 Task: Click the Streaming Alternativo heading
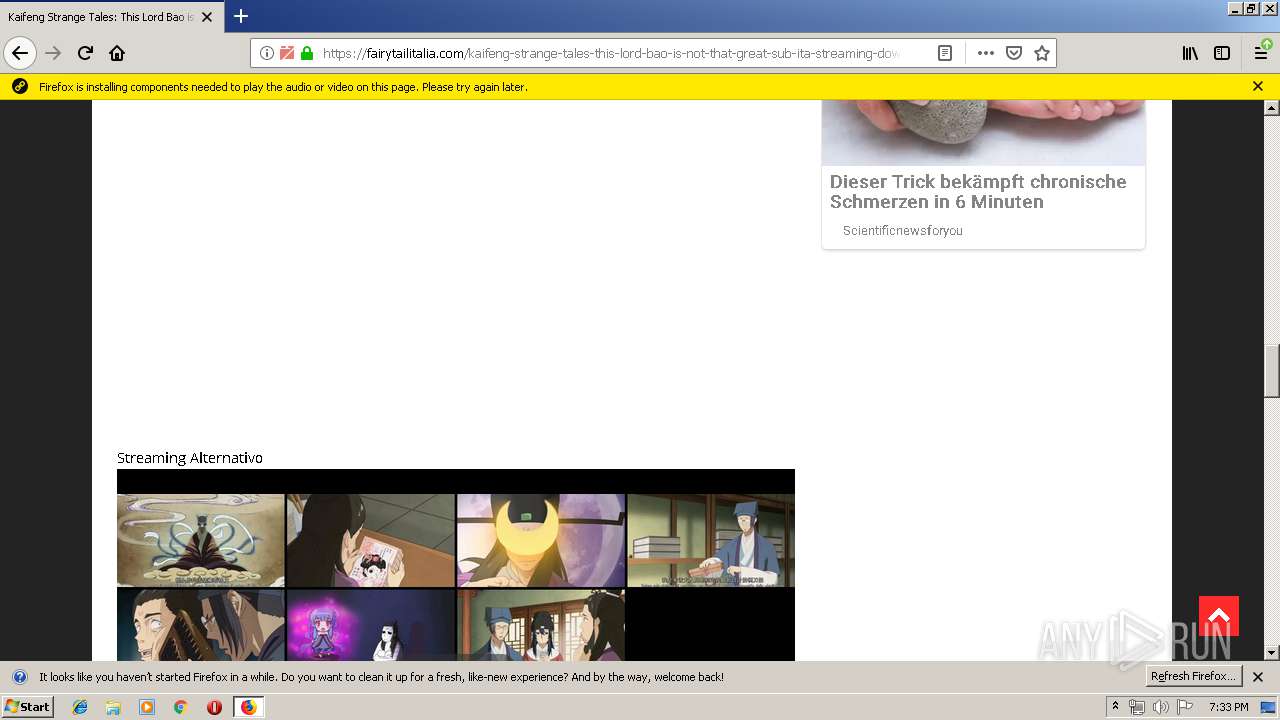point(190,458)
